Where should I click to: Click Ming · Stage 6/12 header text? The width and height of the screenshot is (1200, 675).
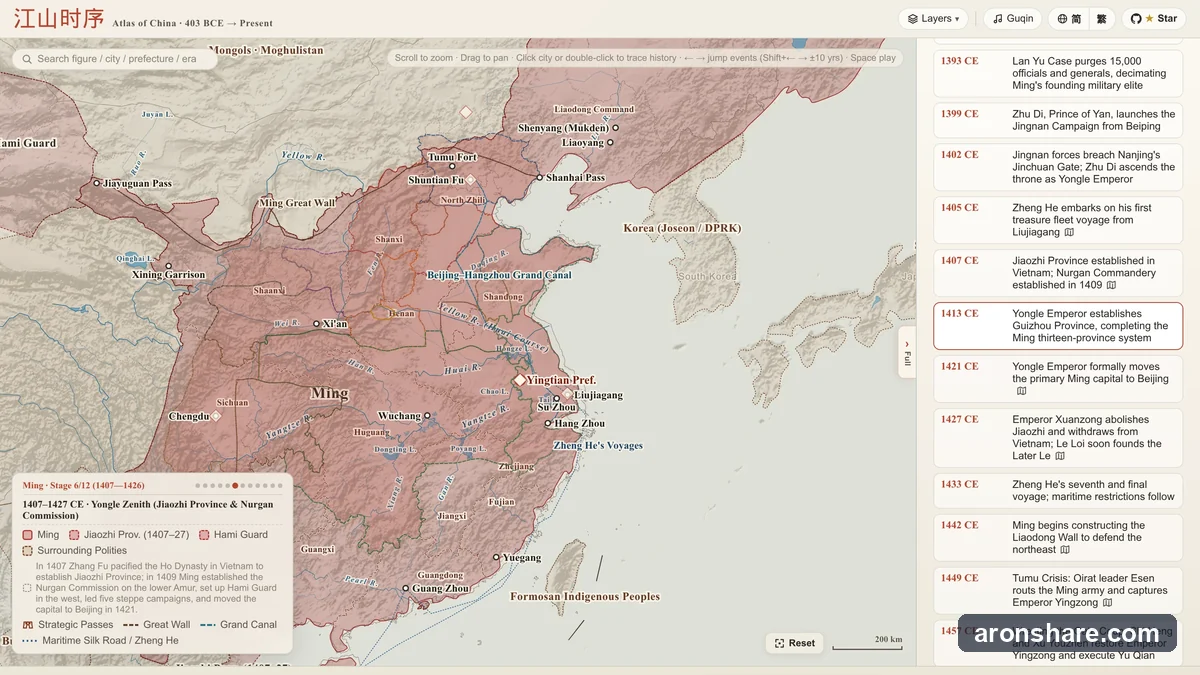point(82,486)
